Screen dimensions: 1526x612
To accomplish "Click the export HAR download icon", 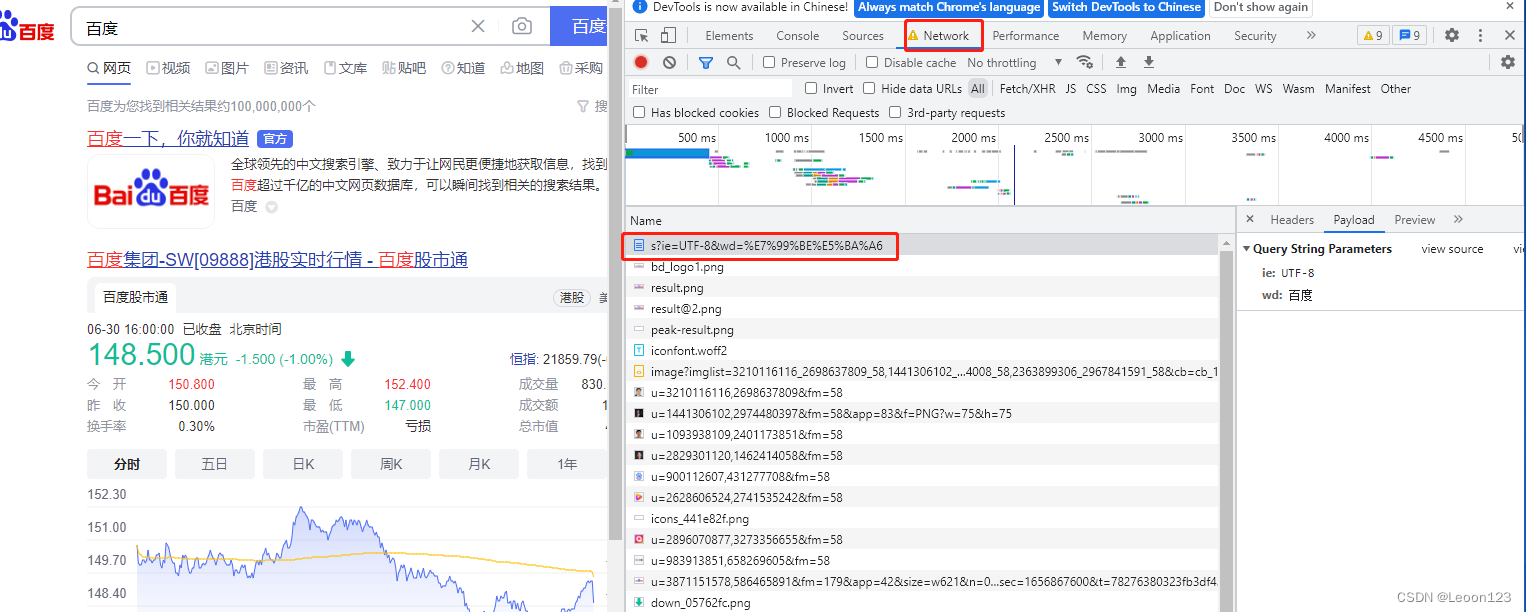I will point(1149,62).
